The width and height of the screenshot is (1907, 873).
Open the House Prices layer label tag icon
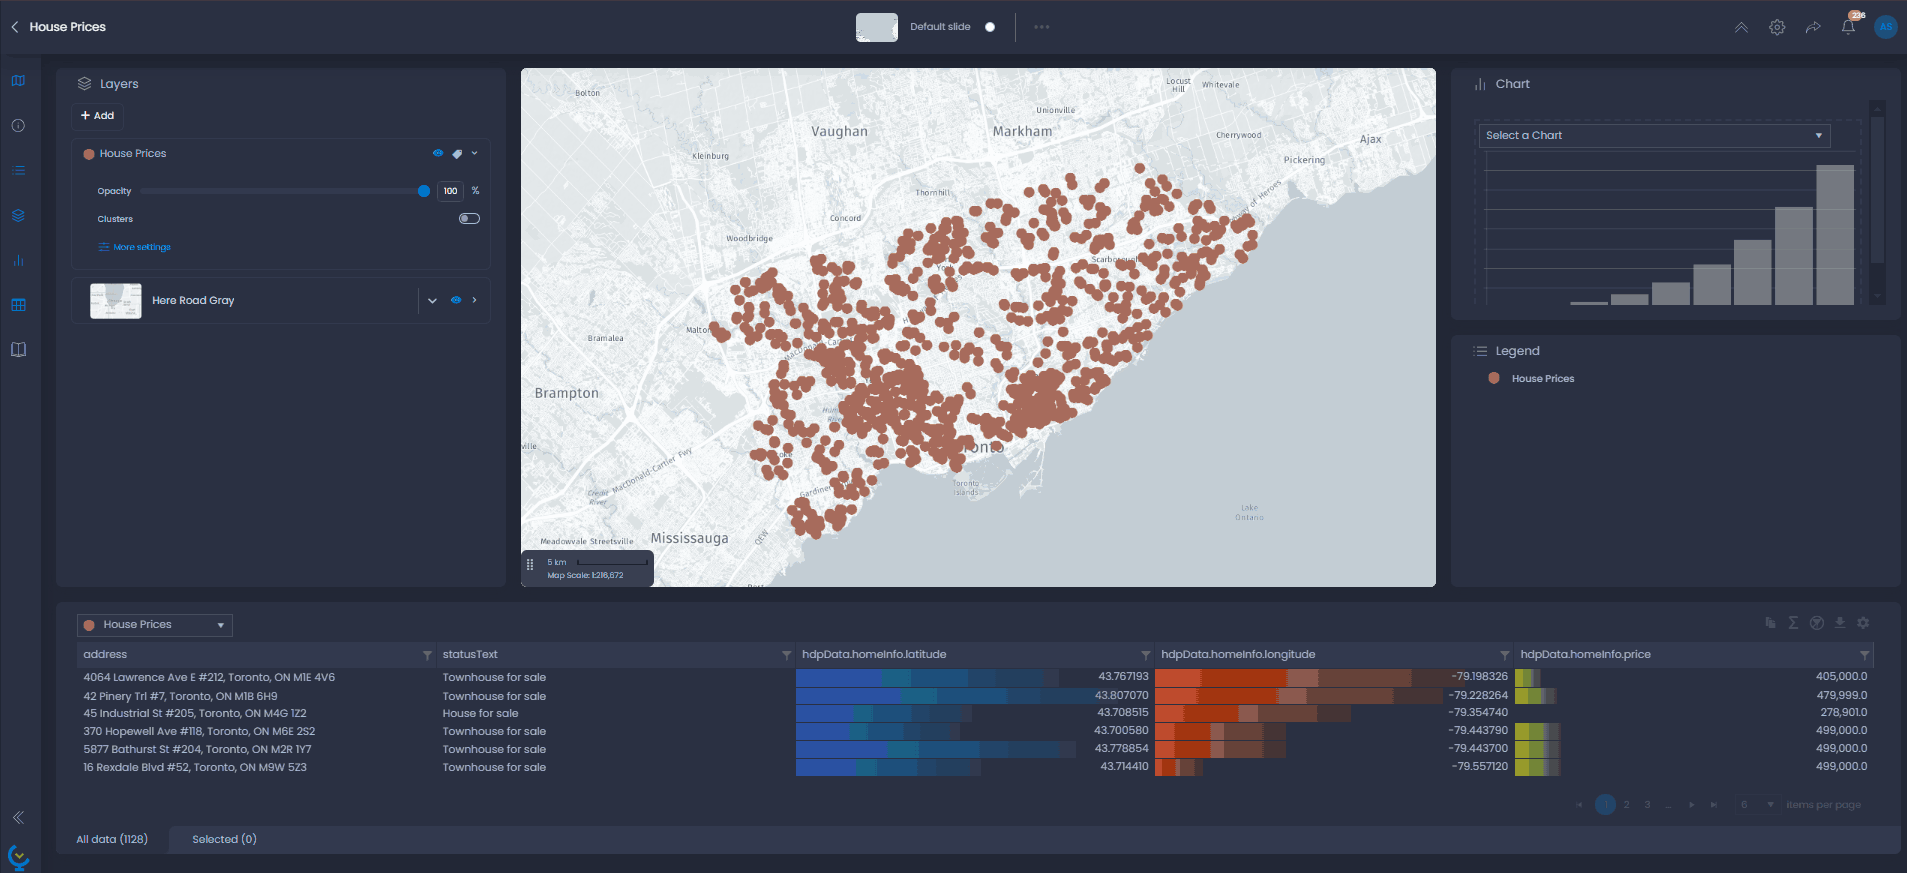pos(457,154)
